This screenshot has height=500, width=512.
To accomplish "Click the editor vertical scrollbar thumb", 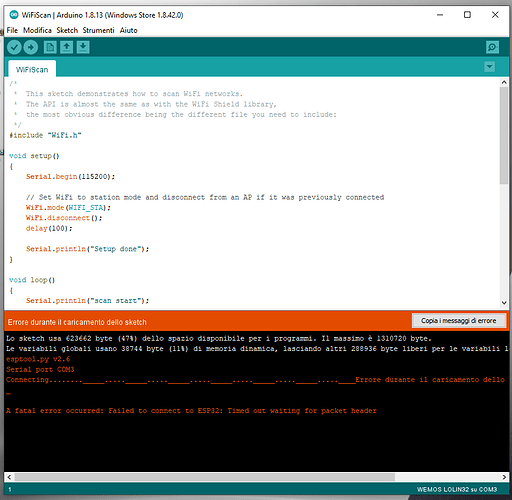I will [x=504, y=135].
